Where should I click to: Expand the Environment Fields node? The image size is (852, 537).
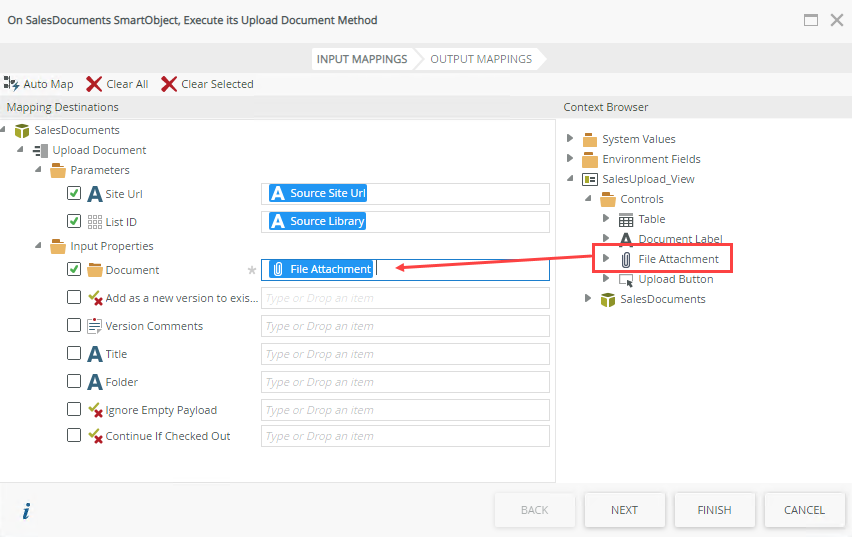point(570,159)
